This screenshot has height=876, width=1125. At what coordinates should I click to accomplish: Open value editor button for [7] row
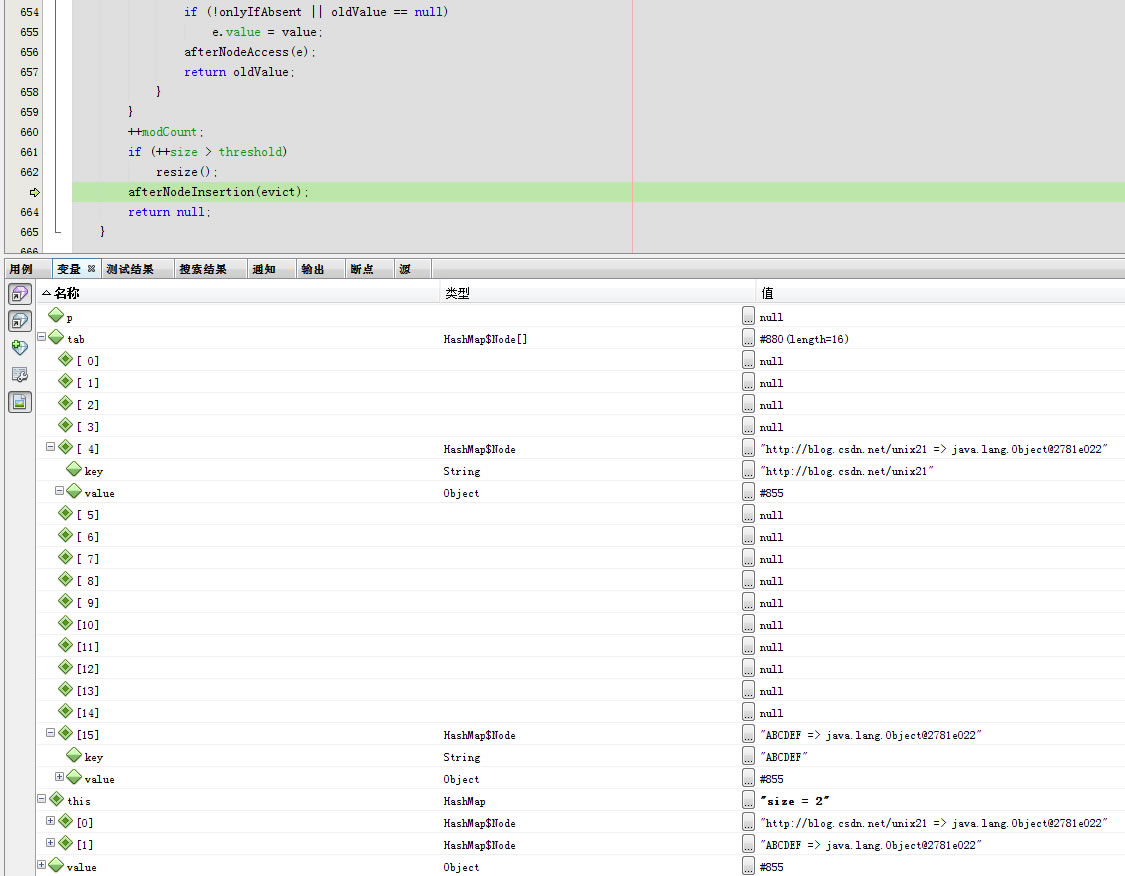748,558
